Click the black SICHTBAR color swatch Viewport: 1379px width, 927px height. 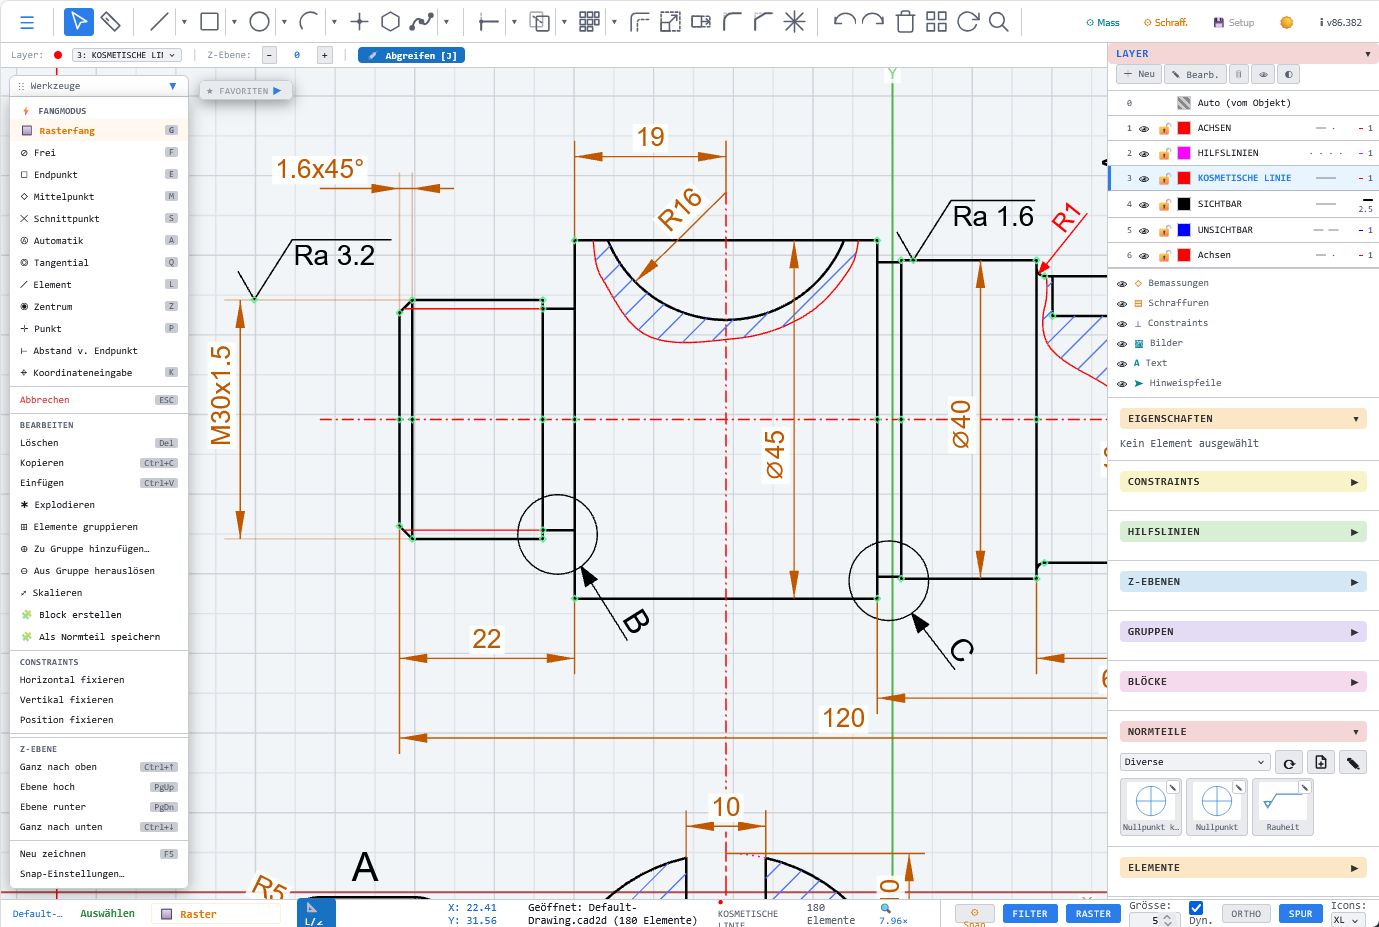pos(1184,204)
